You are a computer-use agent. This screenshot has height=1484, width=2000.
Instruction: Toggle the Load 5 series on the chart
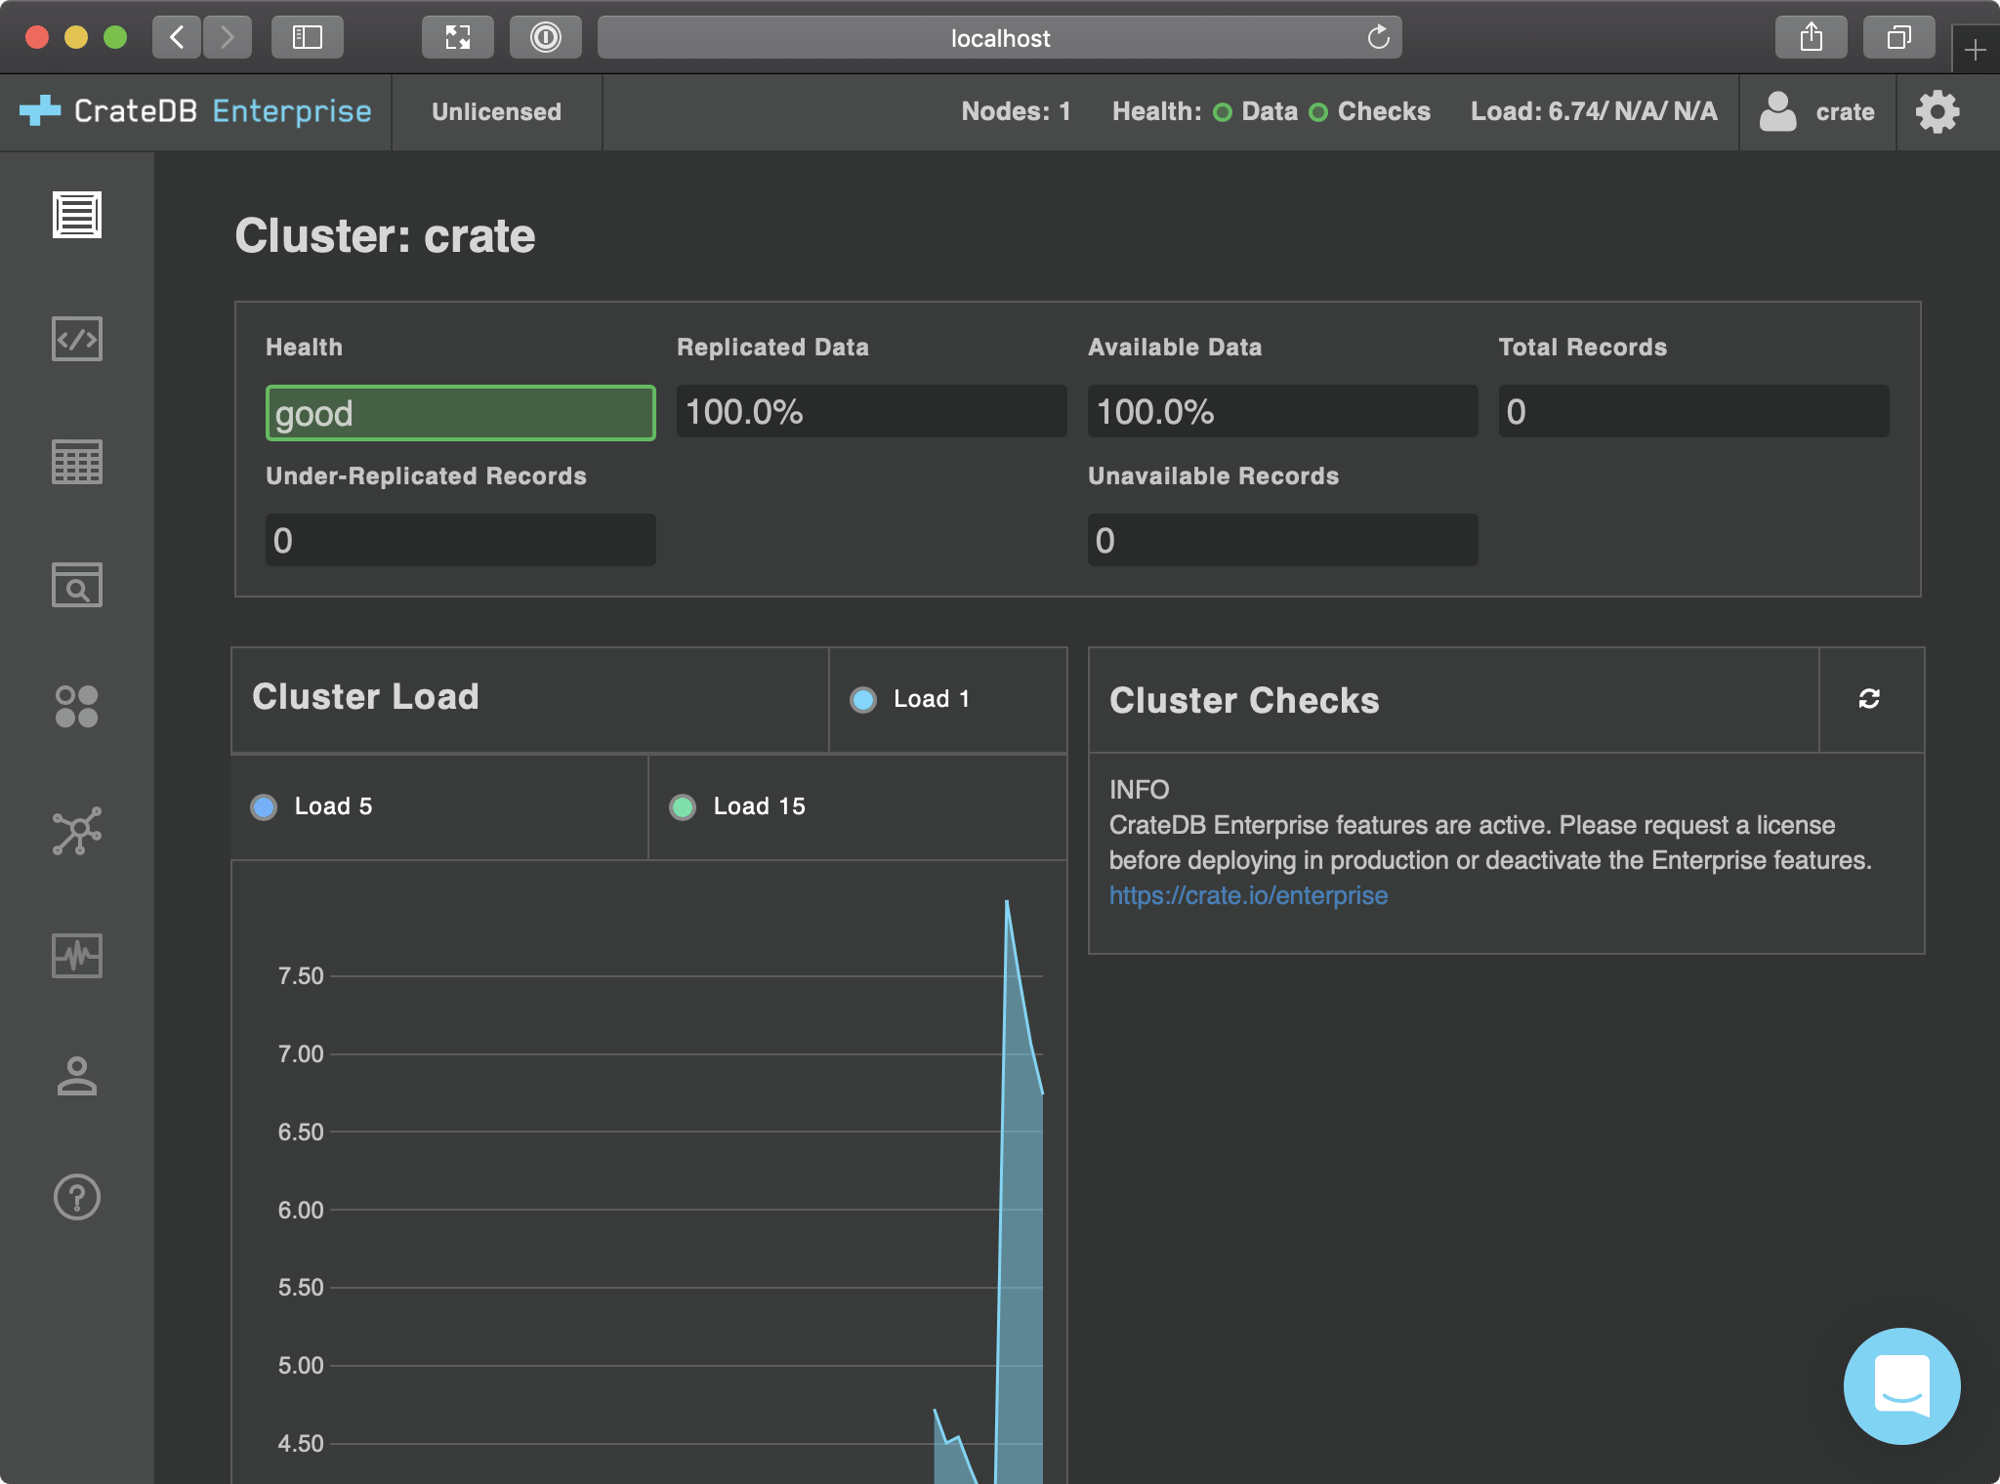point(313,806)
